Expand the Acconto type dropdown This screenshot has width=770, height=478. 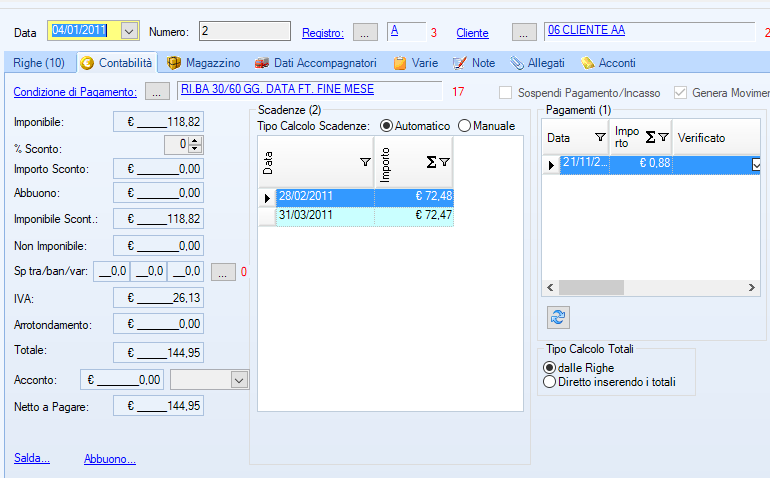[x=238, y=379]
